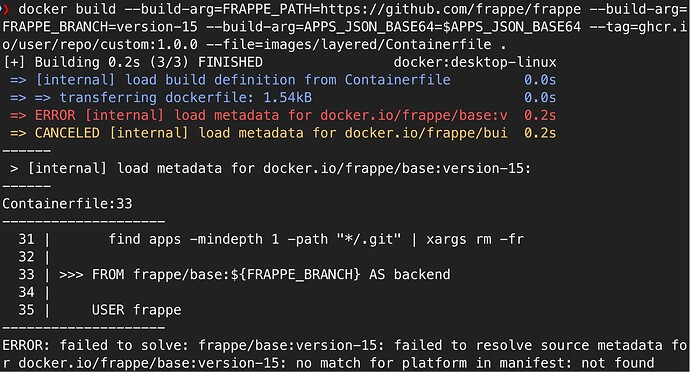Viewport: 690px width, 372px height.
Task: Click the docker:desktop-linux context label
Action: pos(475,62)
